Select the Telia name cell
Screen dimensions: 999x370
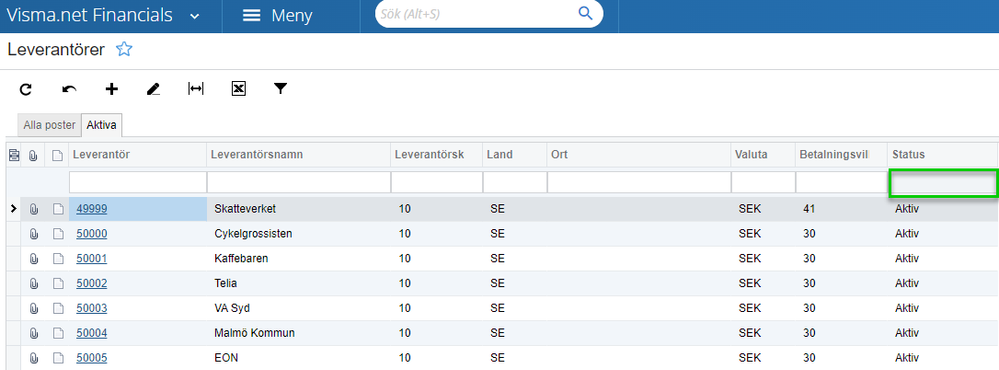tap(298, 283)
